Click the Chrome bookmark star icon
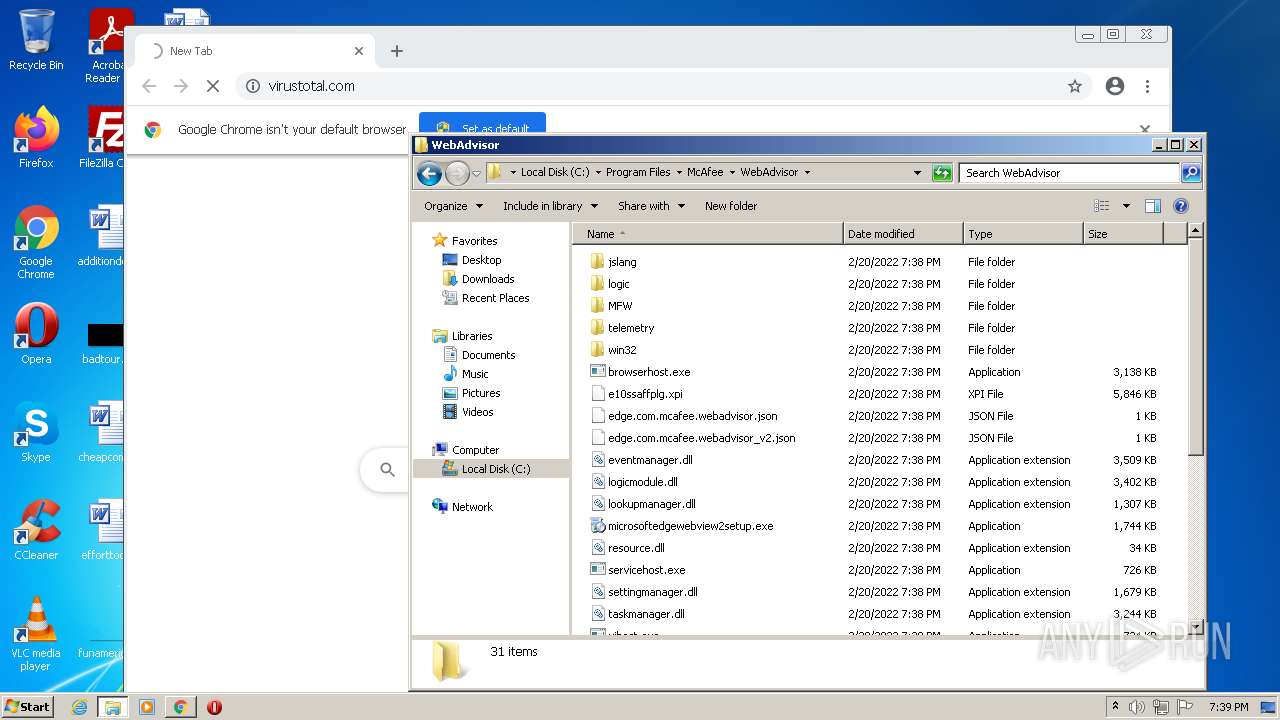This screenshot has width=1280, height=720. click(x=1075, y=86)
